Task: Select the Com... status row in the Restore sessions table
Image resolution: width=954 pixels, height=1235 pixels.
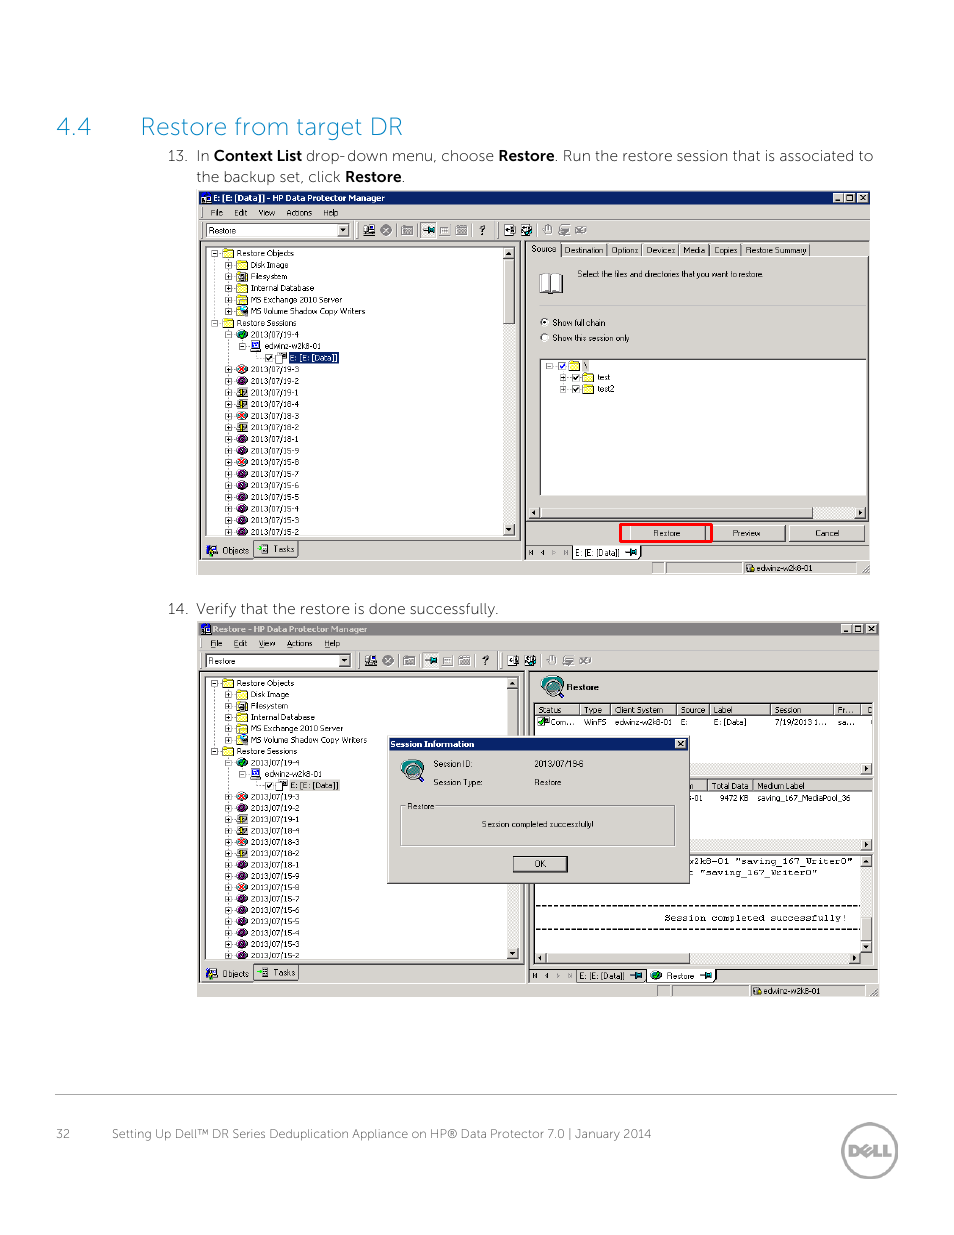Action: pyautogui.click(x=704, y=722)
